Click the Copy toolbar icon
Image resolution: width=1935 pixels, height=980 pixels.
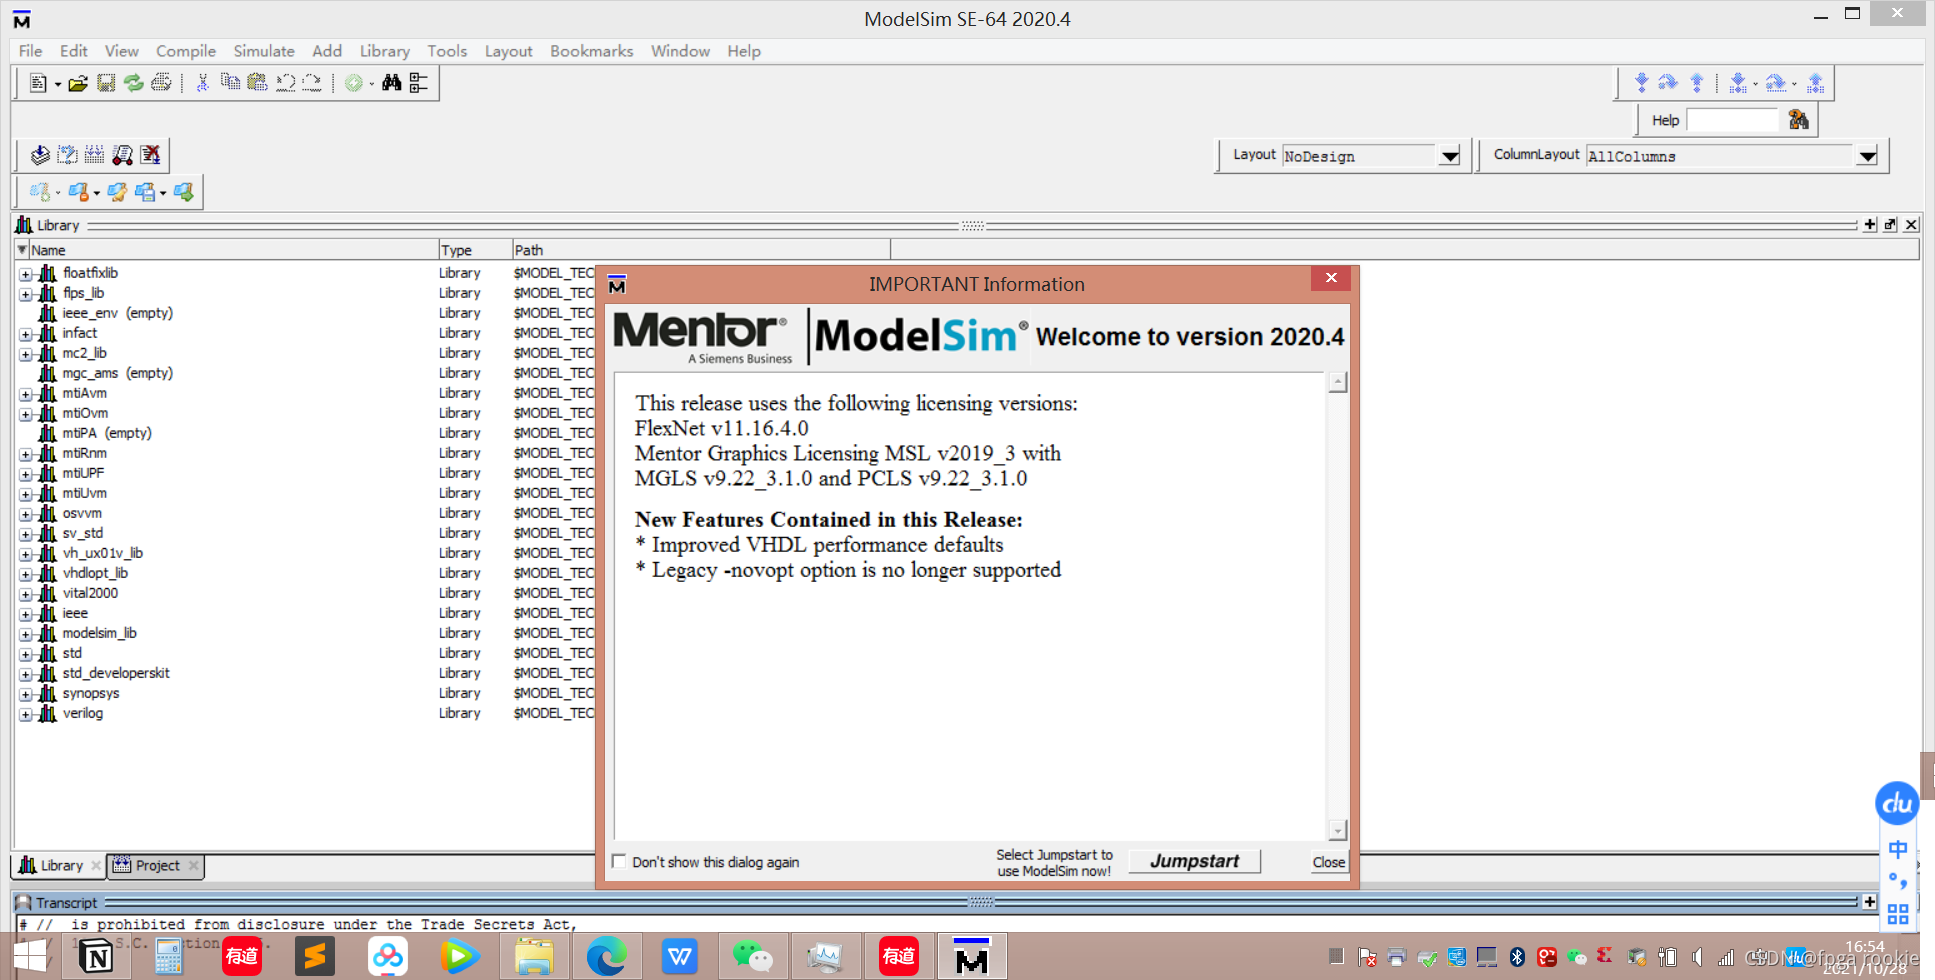[229, 82]
